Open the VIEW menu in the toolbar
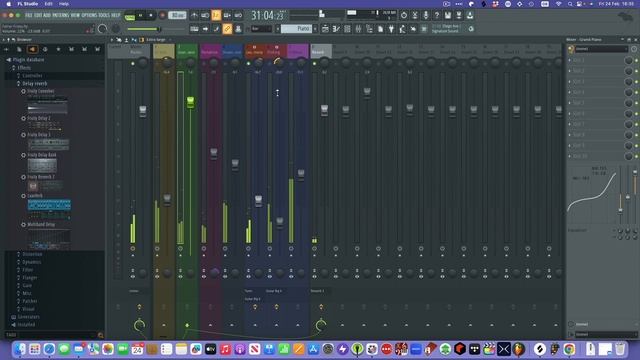The height and width of the screenshot is (360, 640). tap(76, 15)
